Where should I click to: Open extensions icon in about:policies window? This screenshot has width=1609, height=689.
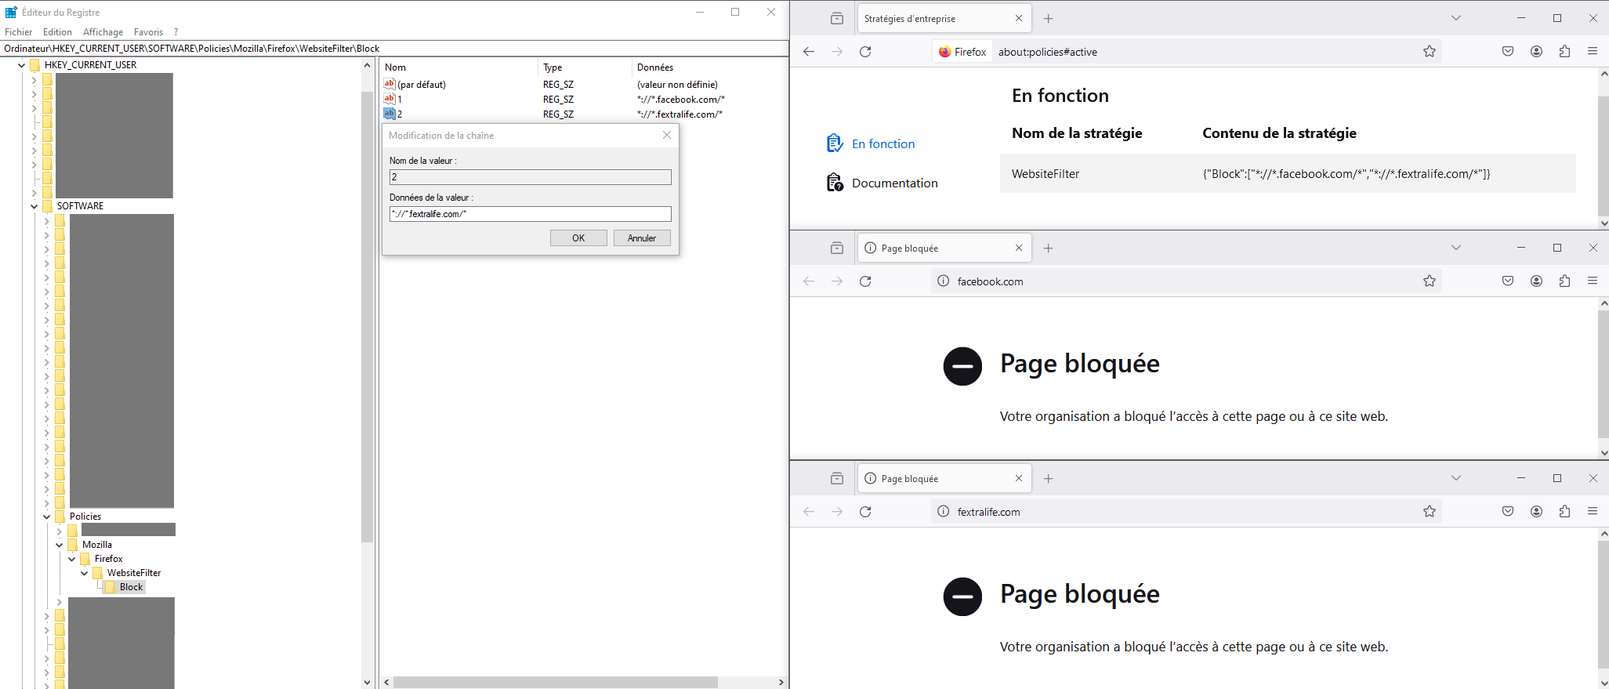[x=1564, y=52]
